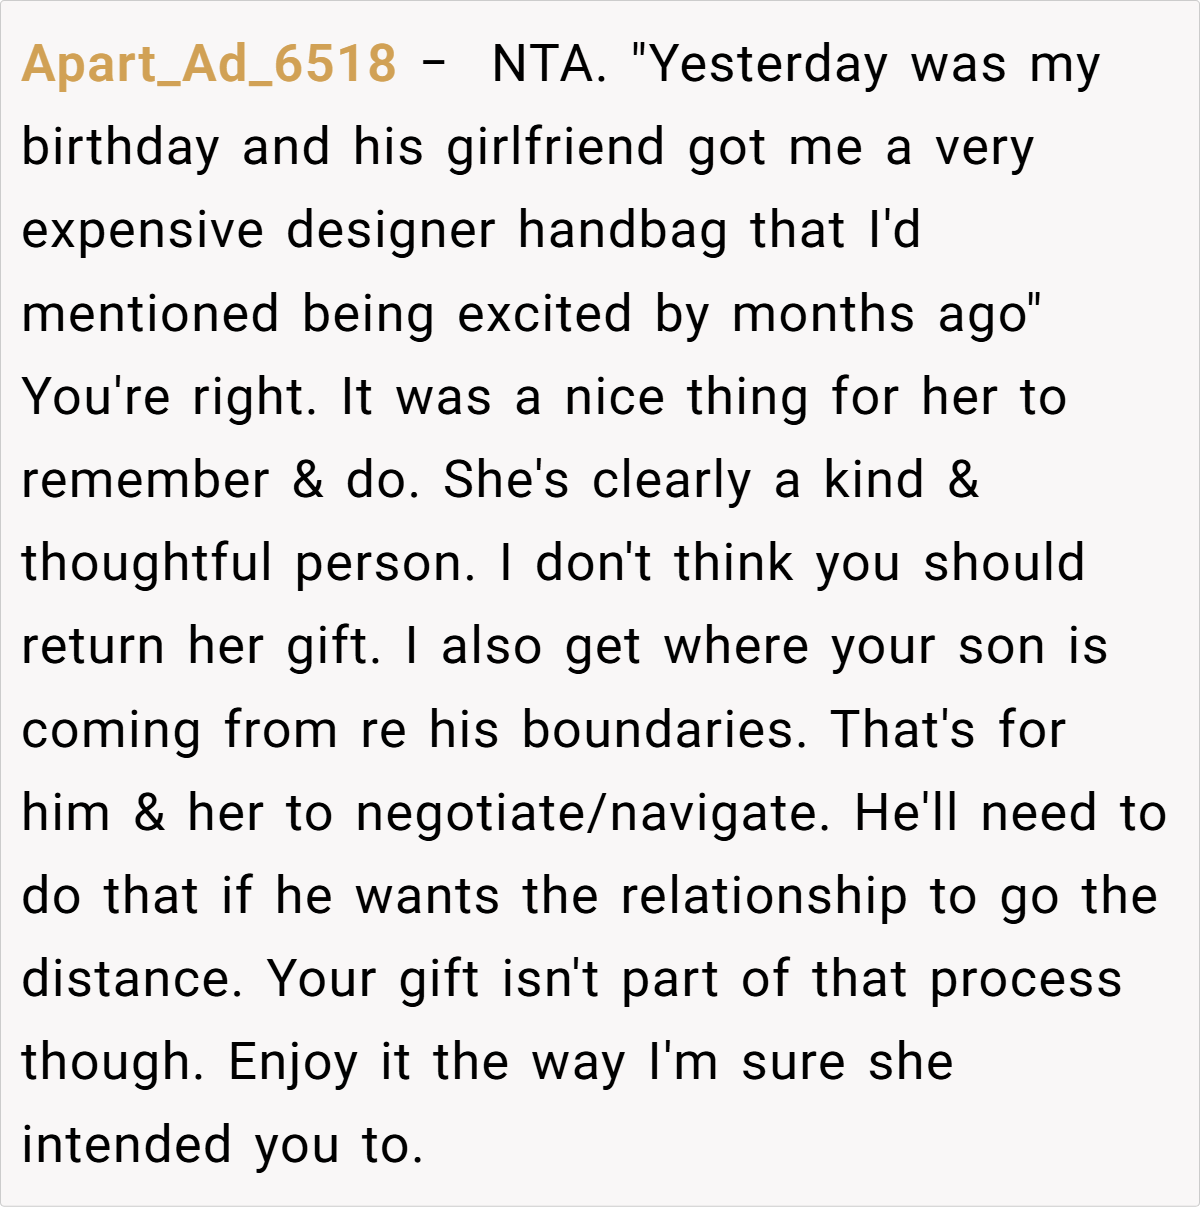Click the word "distance" in the comment
The width and height of the screenshot is (1200, 1207).
(x=130, y=978)
